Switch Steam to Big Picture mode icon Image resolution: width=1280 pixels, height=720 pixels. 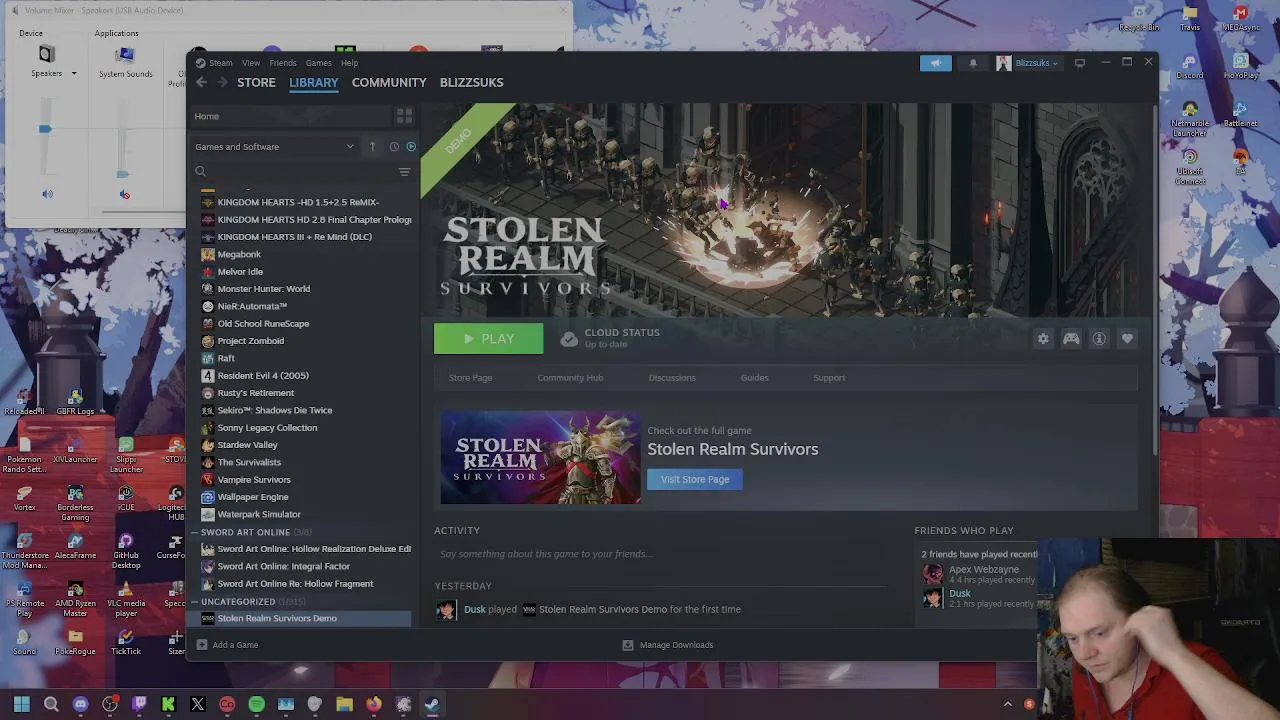[1080, 63]
